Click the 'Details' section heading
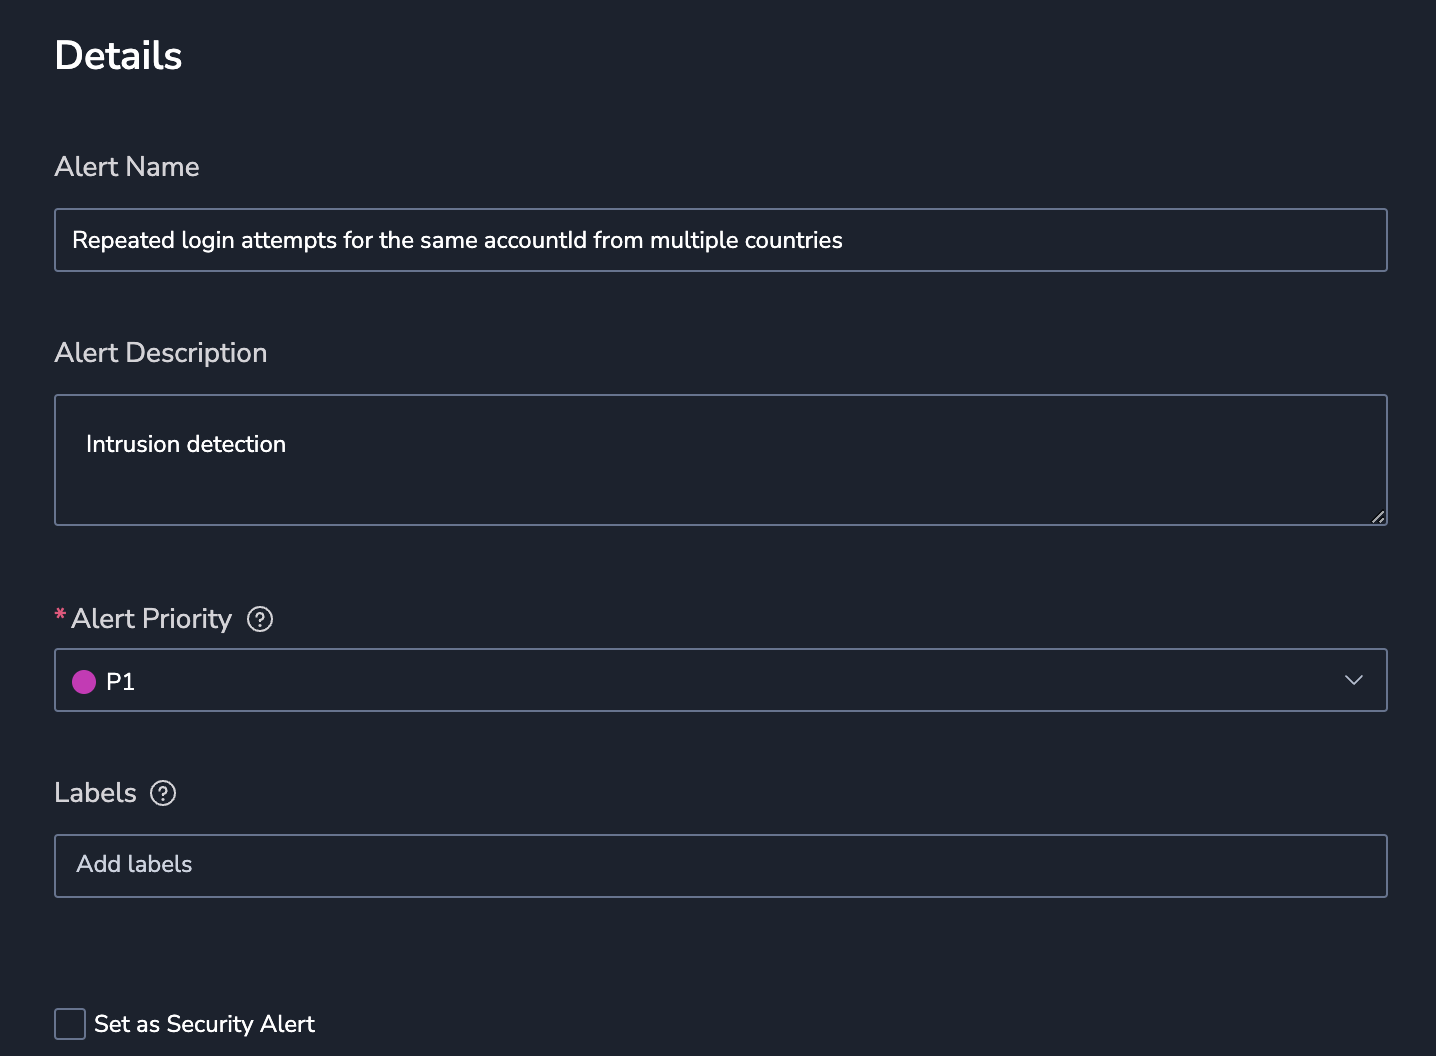1436x1056 pixels. 118,56
